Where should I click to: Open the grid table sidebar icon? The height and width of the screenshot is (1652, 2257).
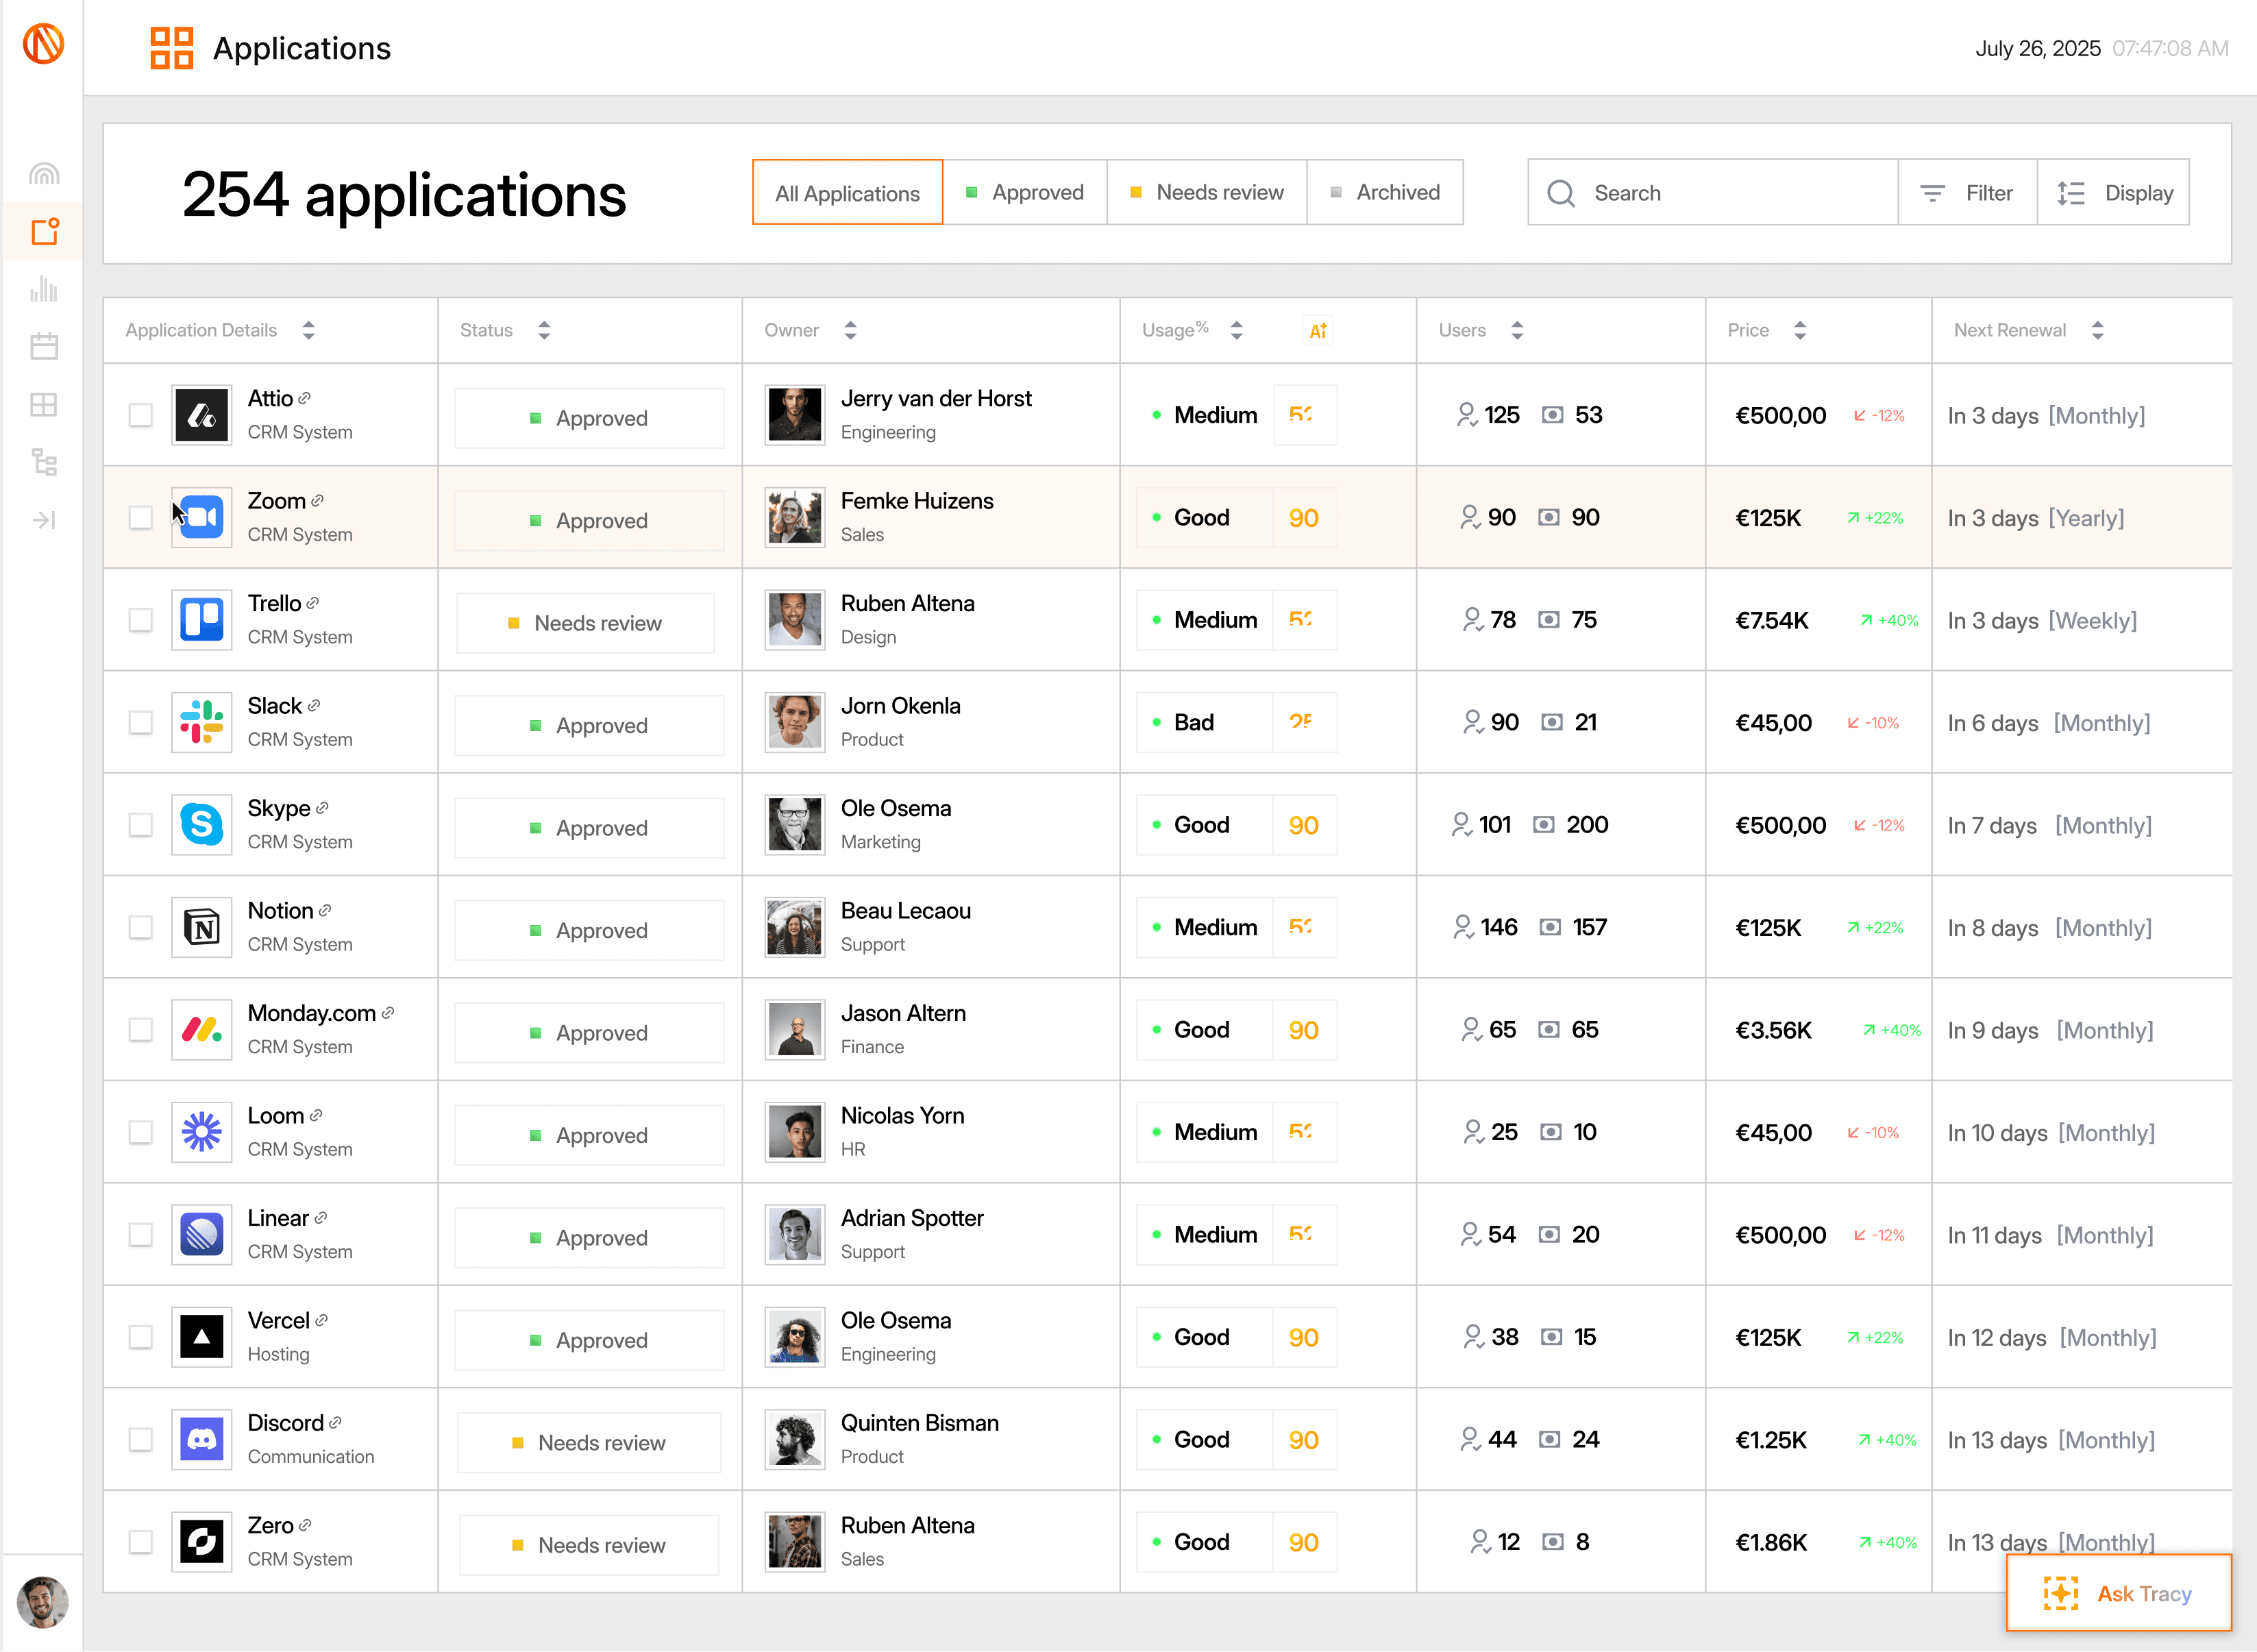44,405
